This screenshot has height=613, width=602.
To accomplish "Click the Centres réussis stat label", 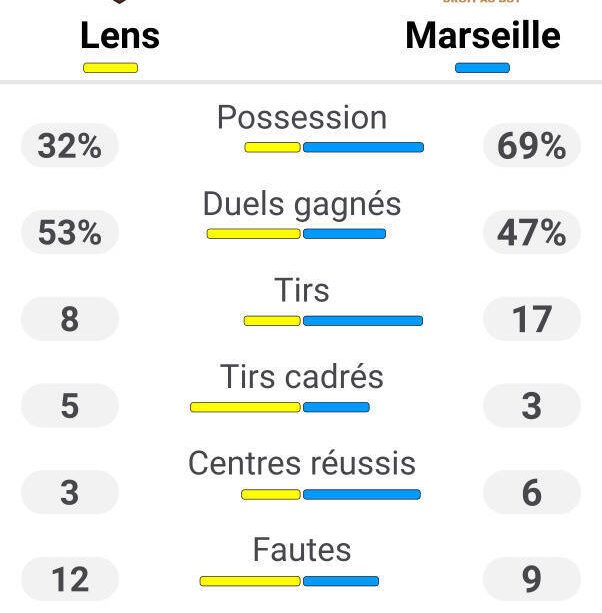I will click(x=301, y=464).
